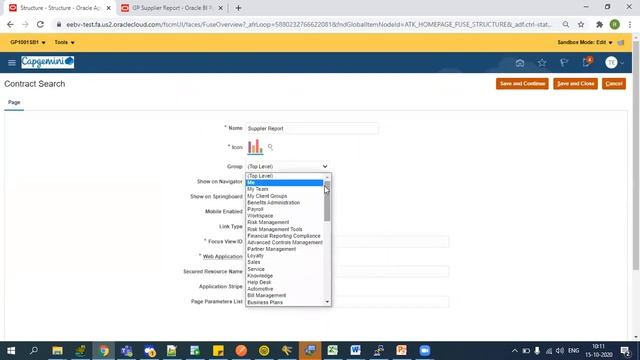Image resolution: width=640 pixels, height=360 pixels.
Task: Click the bar chart page icon
Action: click(x=255, y=147)
